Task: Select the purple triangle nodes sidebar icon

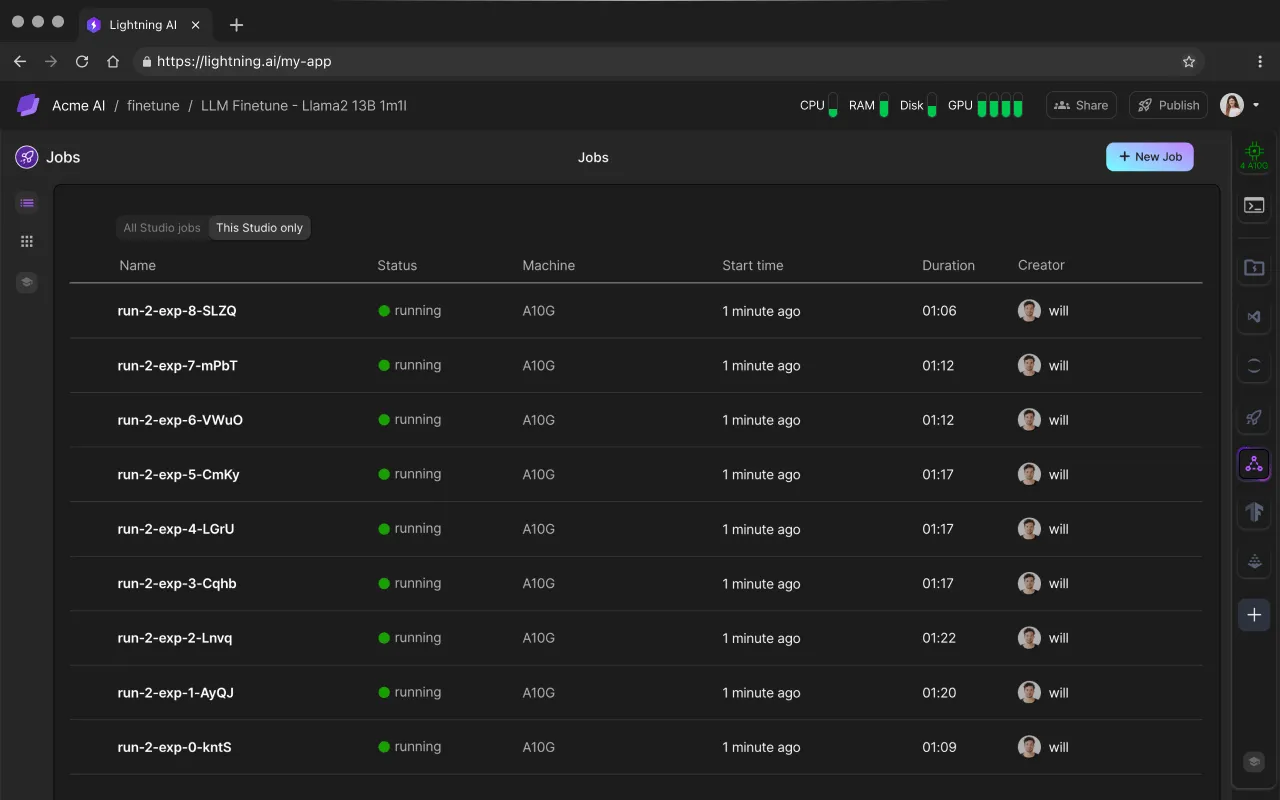Action: pyautogui.click(x=1254, y=464)
